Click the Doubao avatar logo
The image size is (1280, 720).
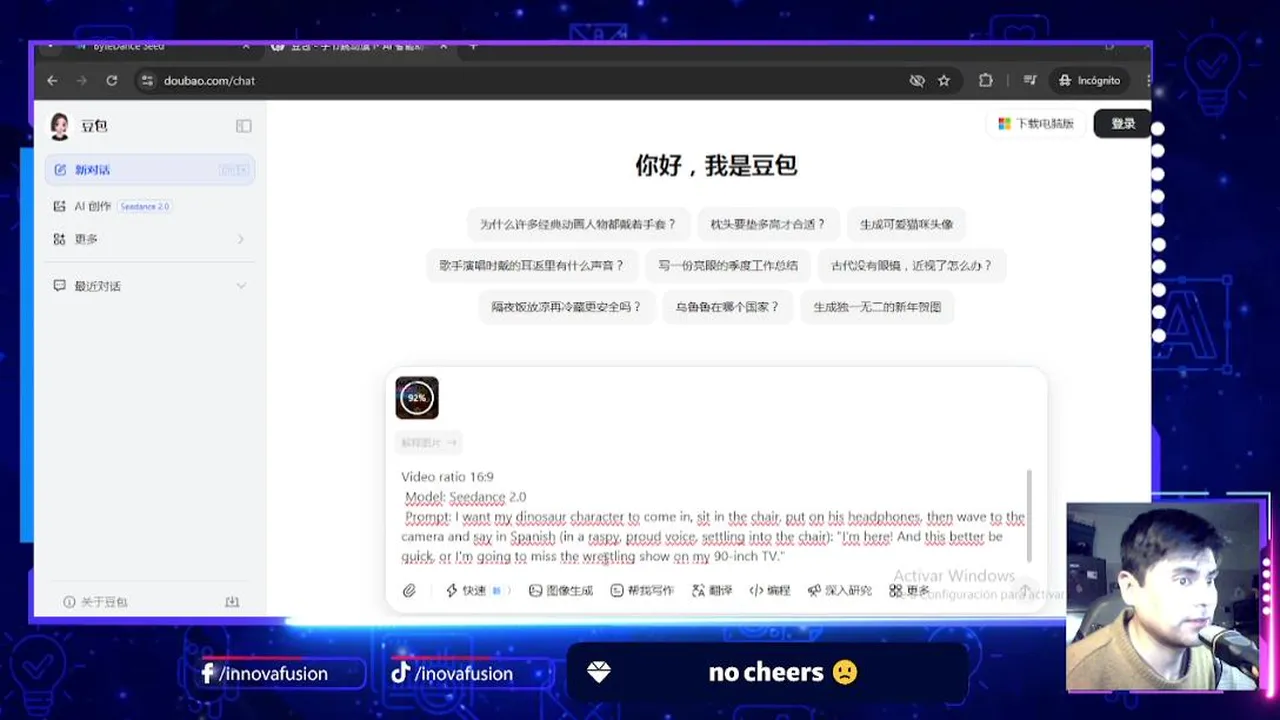[60, 126]
